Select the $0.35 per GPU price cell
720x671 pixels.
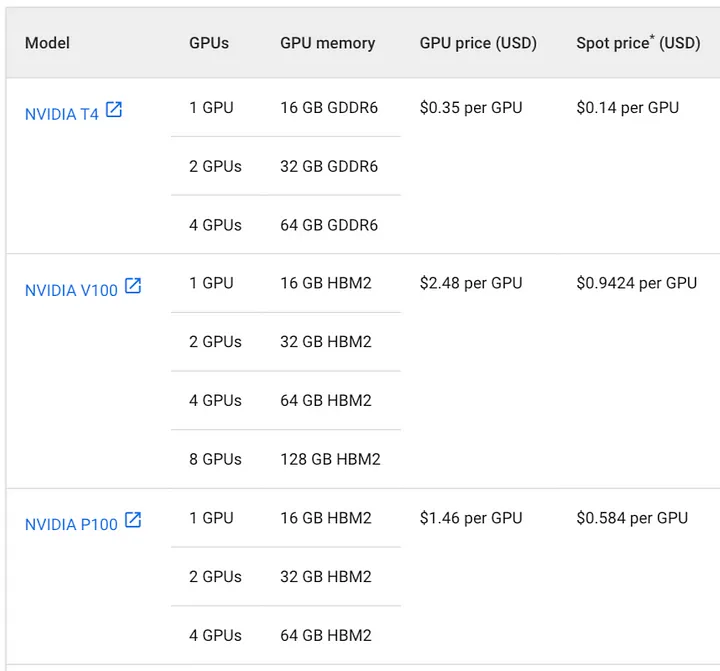point(471,107)
